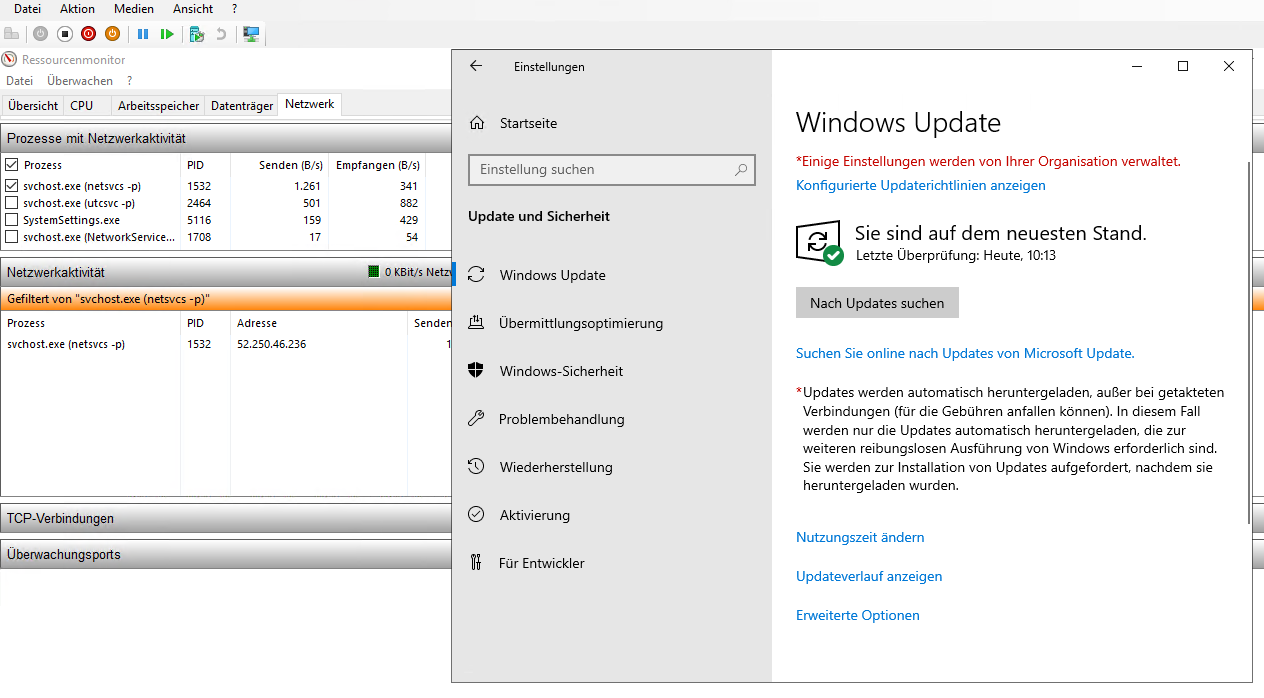Go back using the Settings back arrow
The image size is (1264, 698).
pos(476,66)
